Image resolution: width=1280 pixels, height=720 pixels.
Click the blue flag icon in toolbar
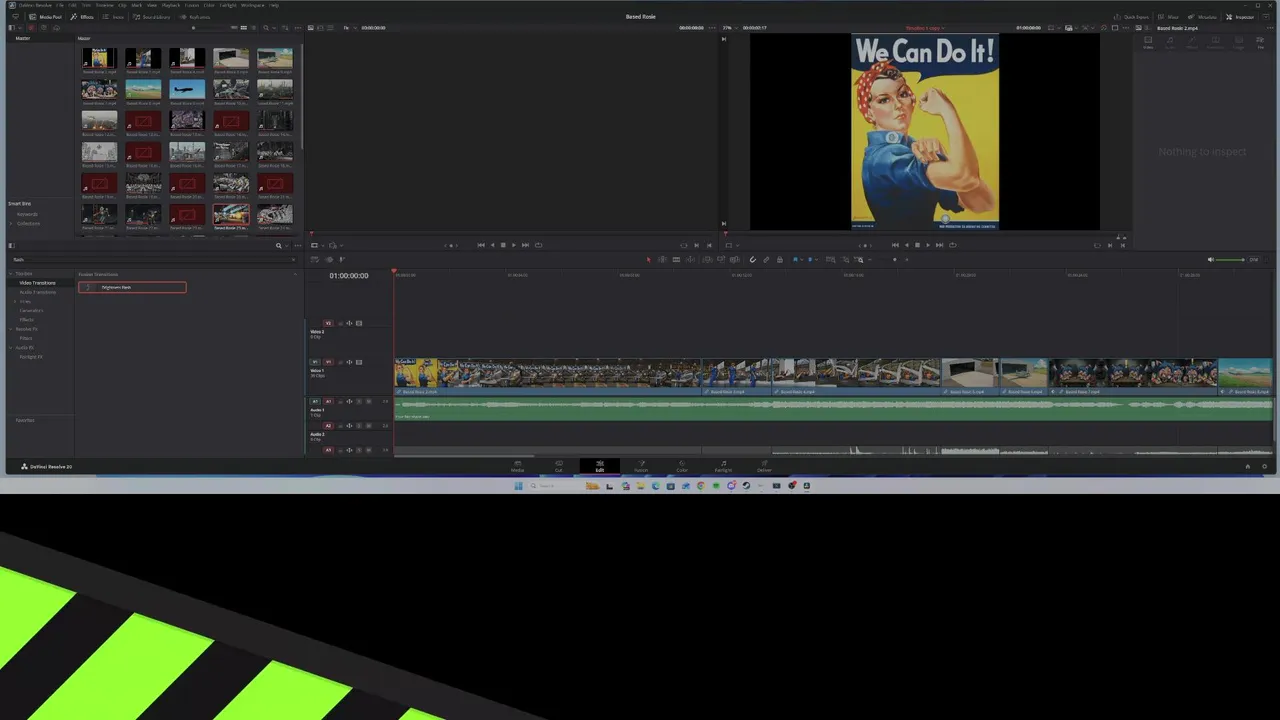[x=795, y=259]
